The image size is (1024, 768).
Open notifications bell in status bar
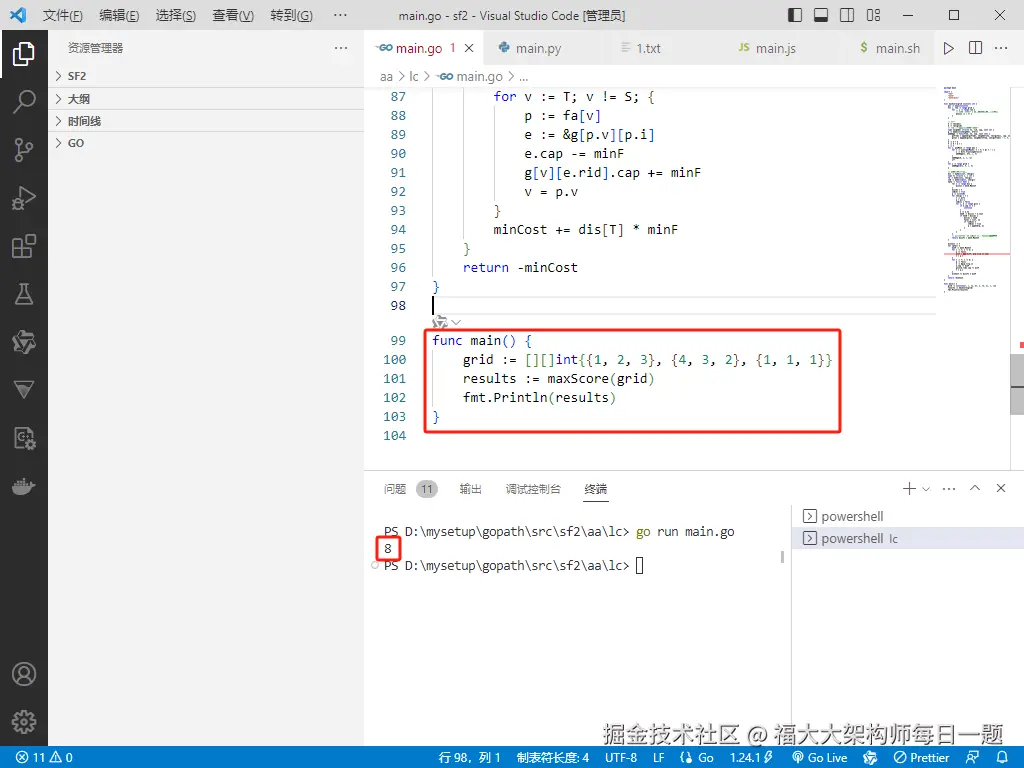pos(1002,758)
